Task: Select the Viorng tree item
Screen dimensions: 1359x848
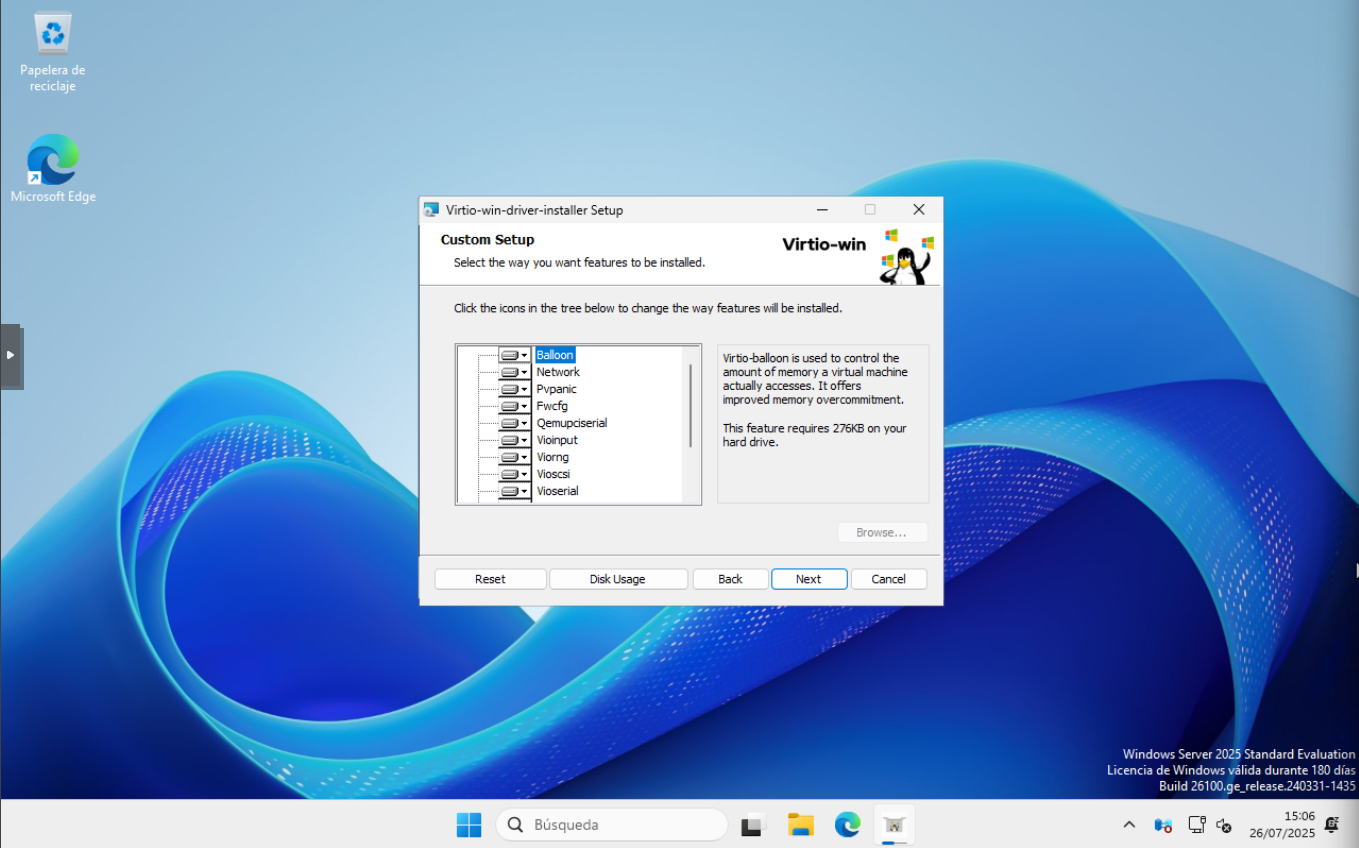Action: tap(552, 457)
